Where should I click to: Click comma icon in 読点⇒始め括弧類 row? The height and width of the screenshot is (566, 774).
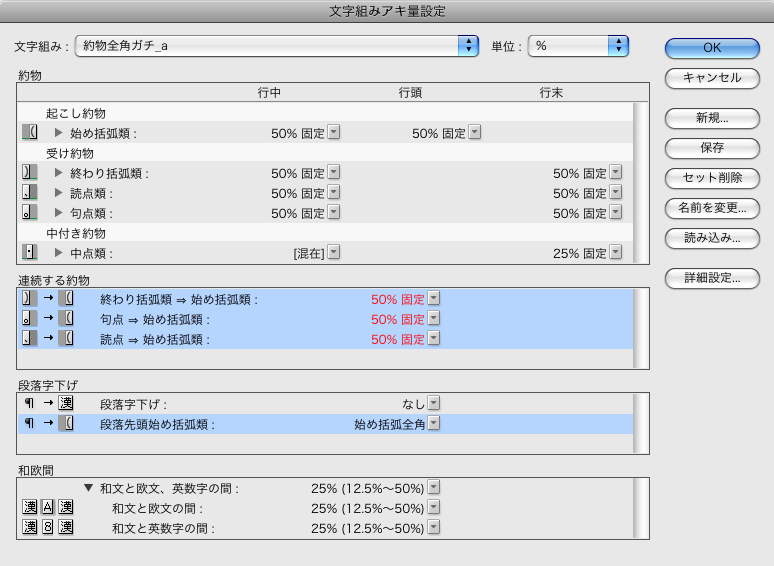click(30, 338)
